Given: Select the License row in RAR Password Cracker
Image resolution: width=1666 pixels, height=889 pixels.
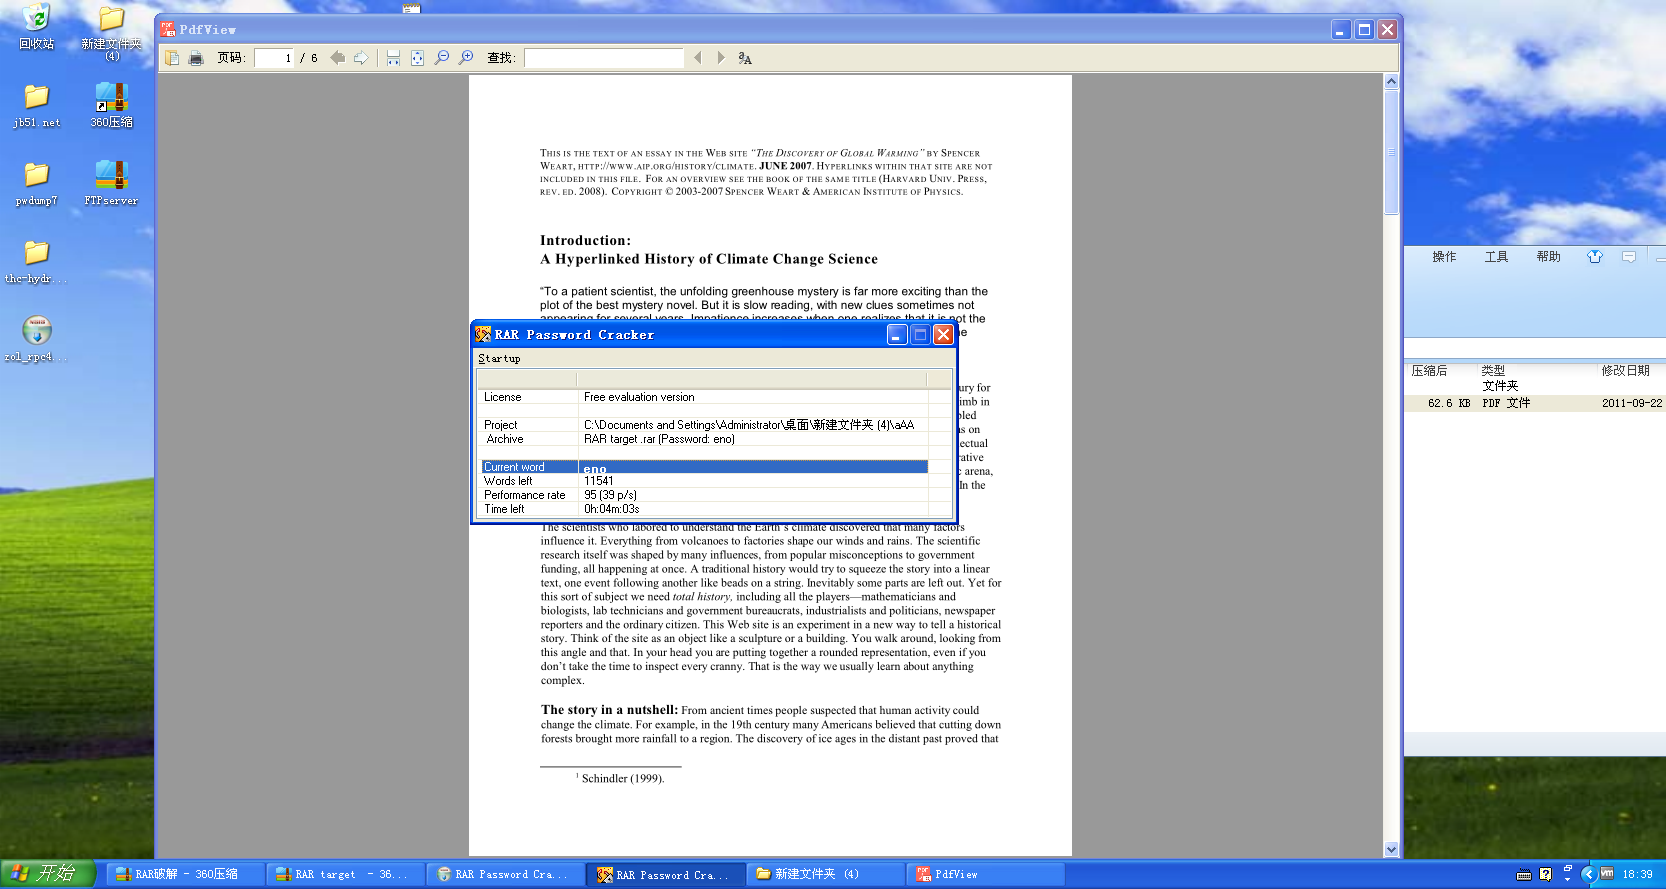Looking at the screenshot, I should coord(704,397).
